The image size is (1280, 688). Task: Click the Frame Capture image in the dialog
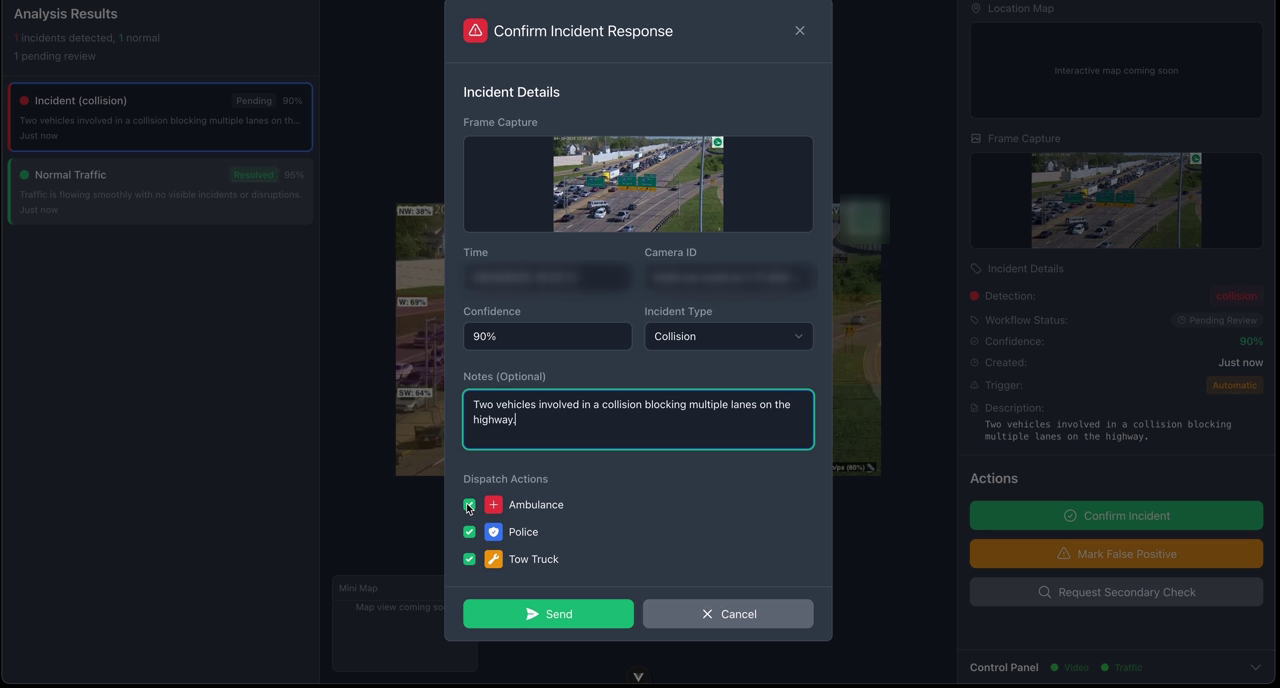click(638, 184)
